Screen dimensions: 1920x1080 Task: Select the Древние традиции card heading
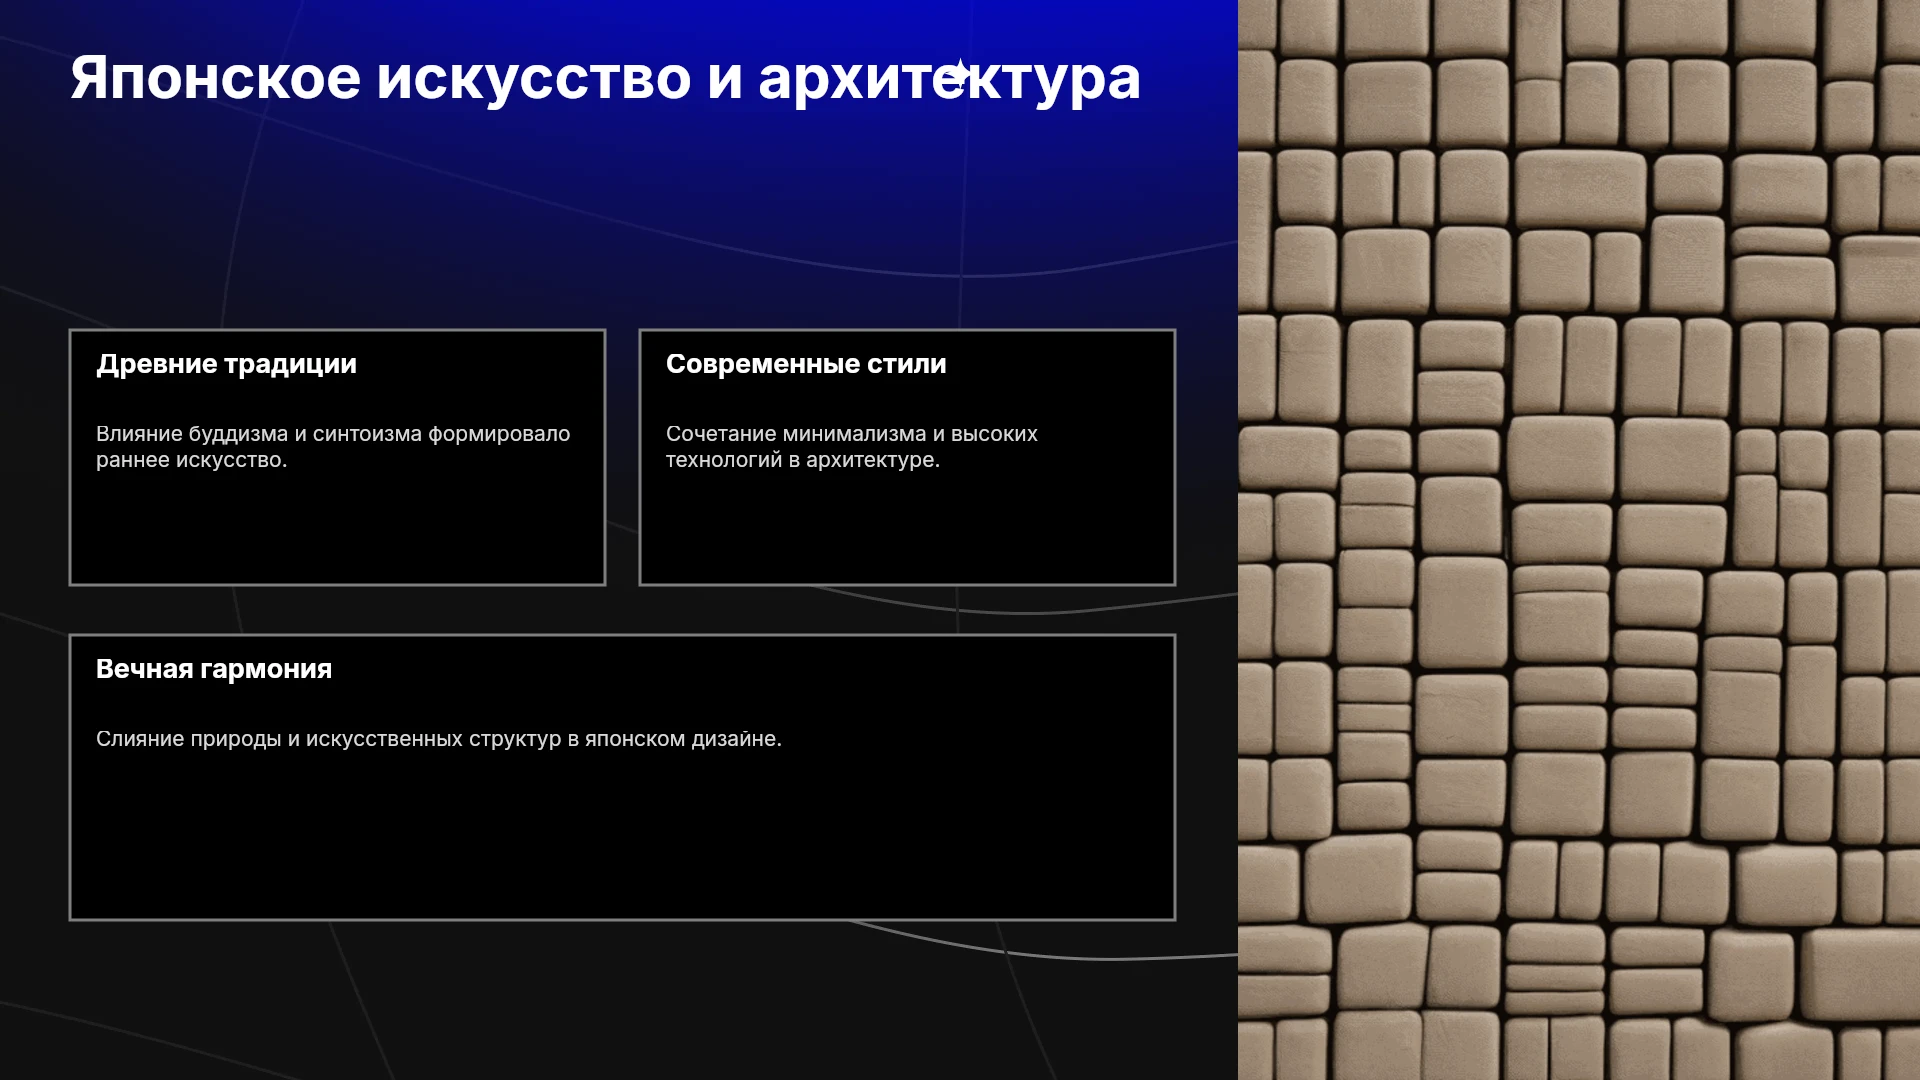point(226,364)
